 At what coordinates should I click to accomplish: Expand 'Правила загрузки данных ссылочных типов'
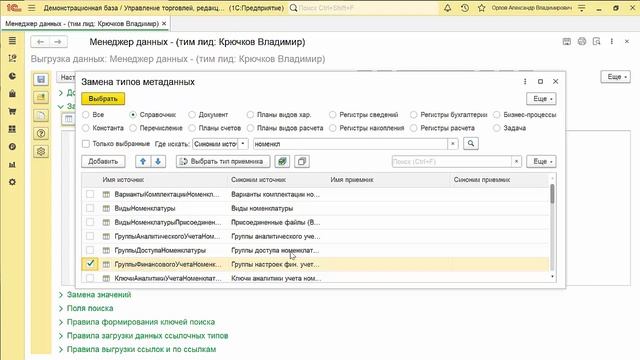pos(147,336)
